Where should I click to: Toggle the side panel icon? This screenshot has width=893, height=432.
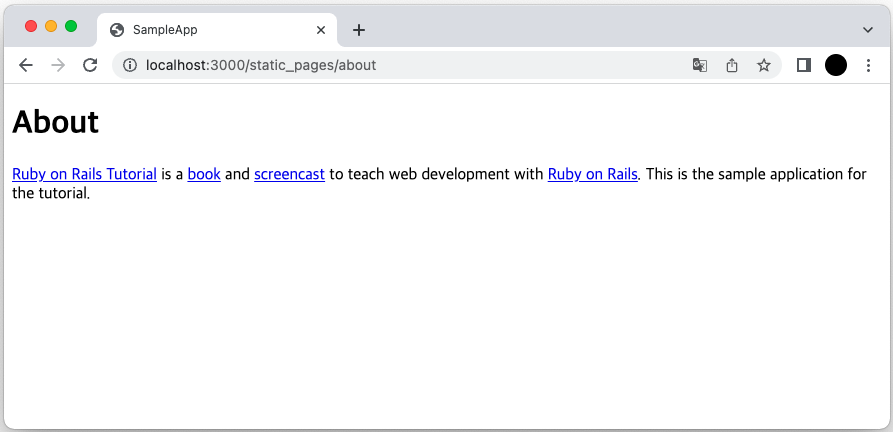coord(804,65)
